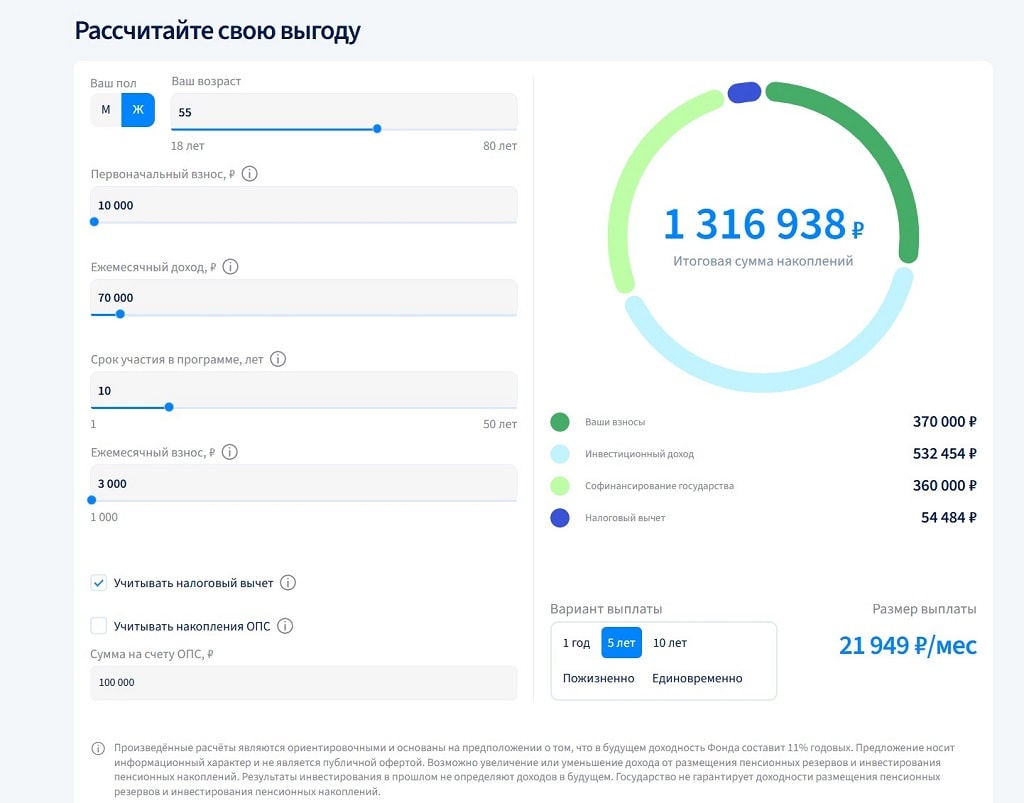Click the Ежемесячный доход slider handle
Viewport: 1024px width, 803px height.
click(120, 314)
